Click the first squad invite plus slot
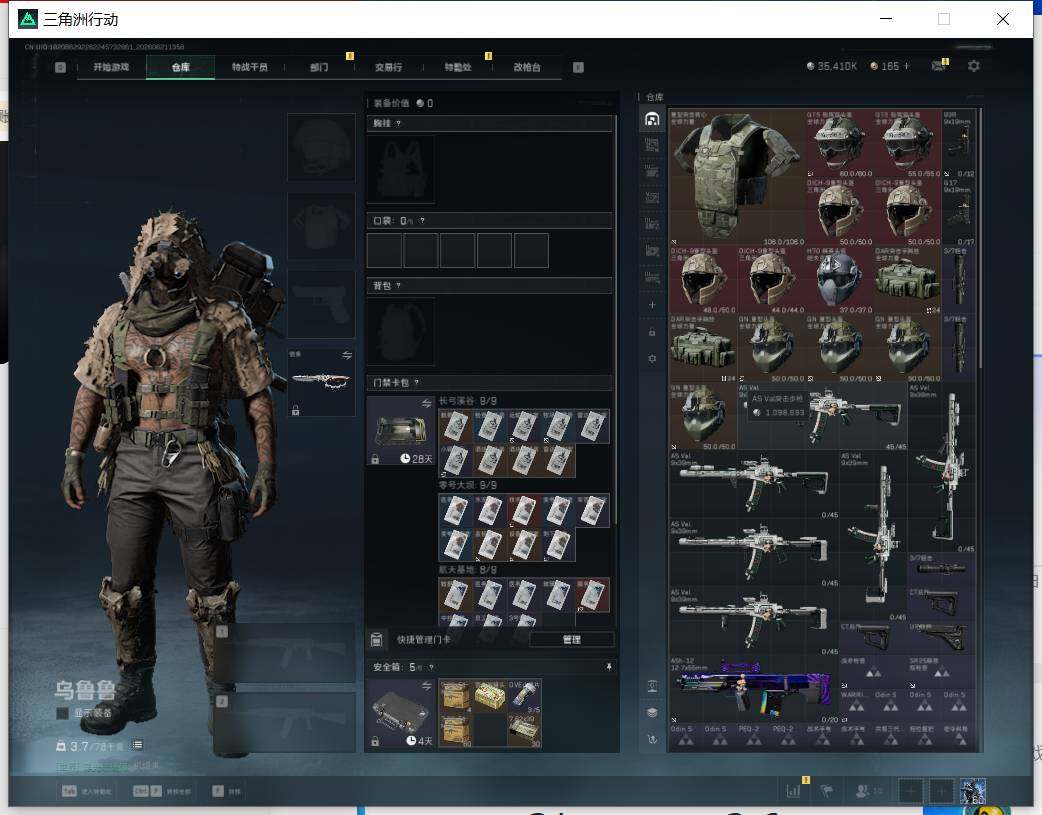1042x815 pixels. pyautogui.click(x=910, y=791)
